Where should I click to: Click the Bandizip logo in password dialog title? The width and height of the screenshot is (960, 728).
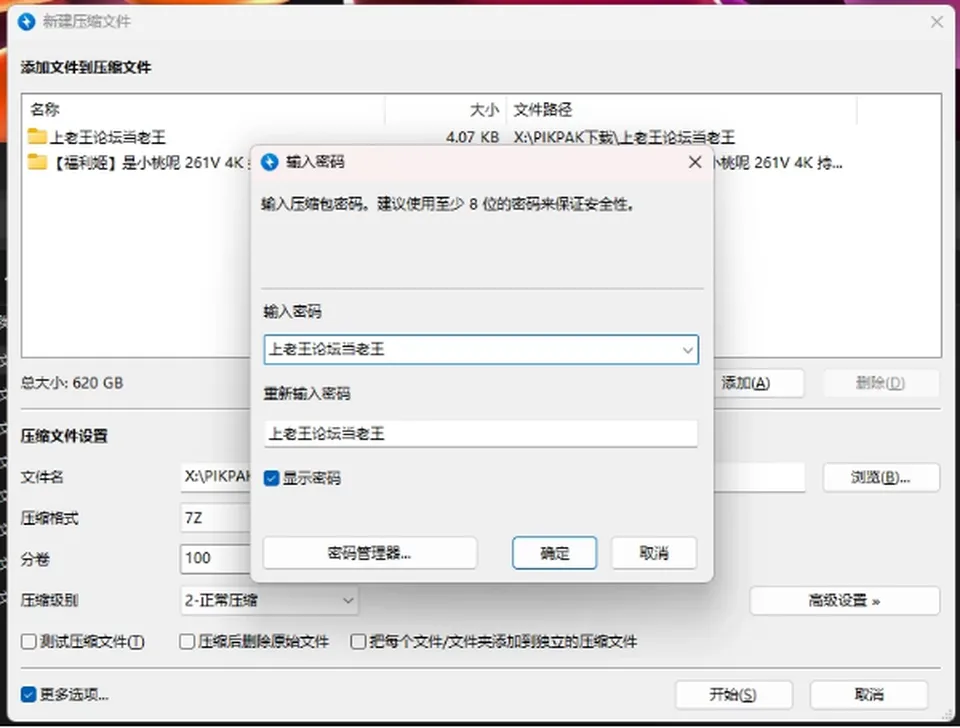point(269,162)
